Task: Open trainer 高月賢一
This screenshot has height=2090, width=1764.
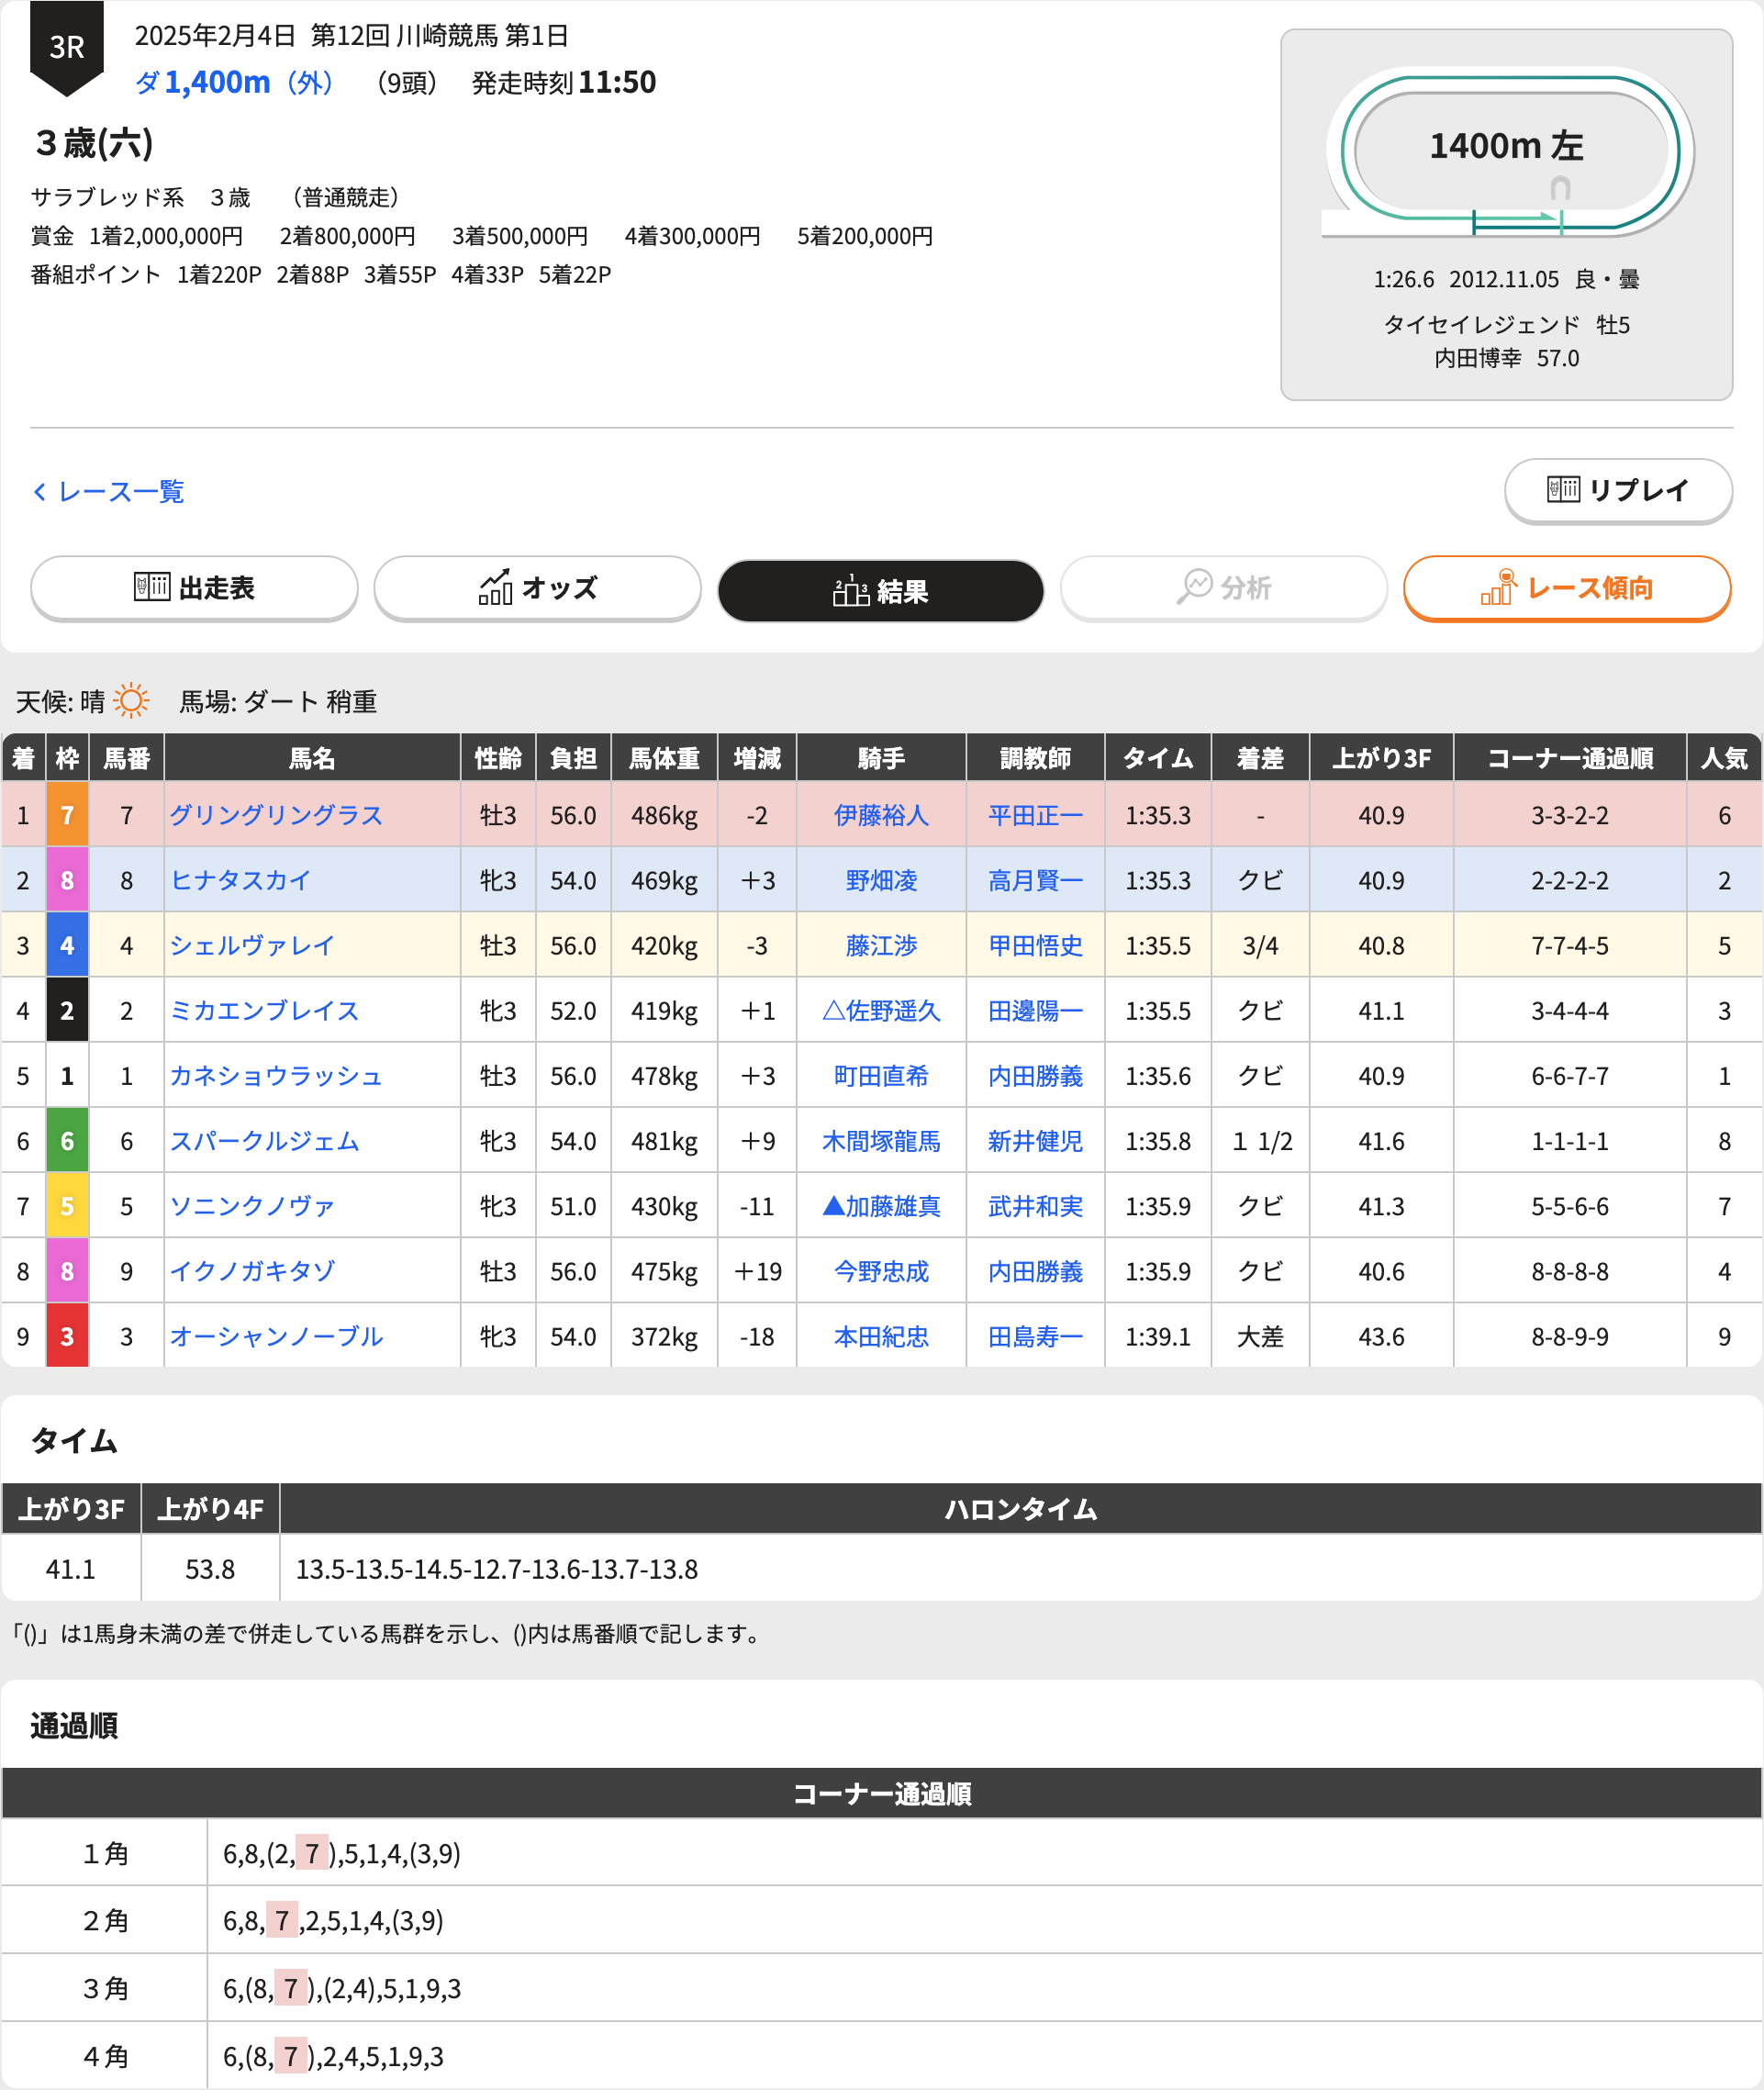Action: [1035, 880]
